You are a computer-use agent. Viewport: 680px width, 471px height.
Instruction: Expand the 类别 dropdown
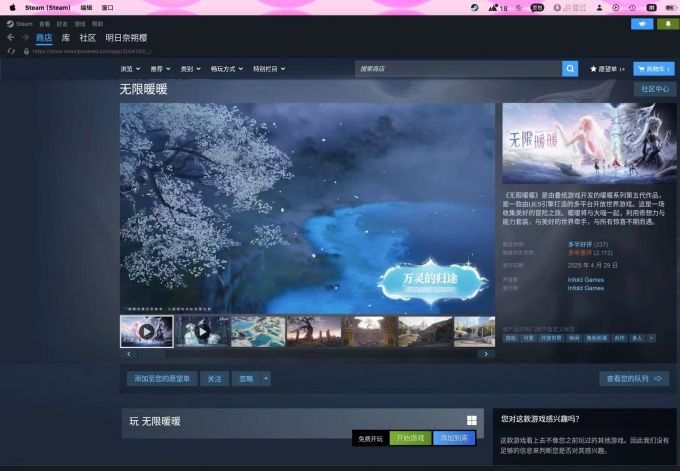tap(190, 69)
